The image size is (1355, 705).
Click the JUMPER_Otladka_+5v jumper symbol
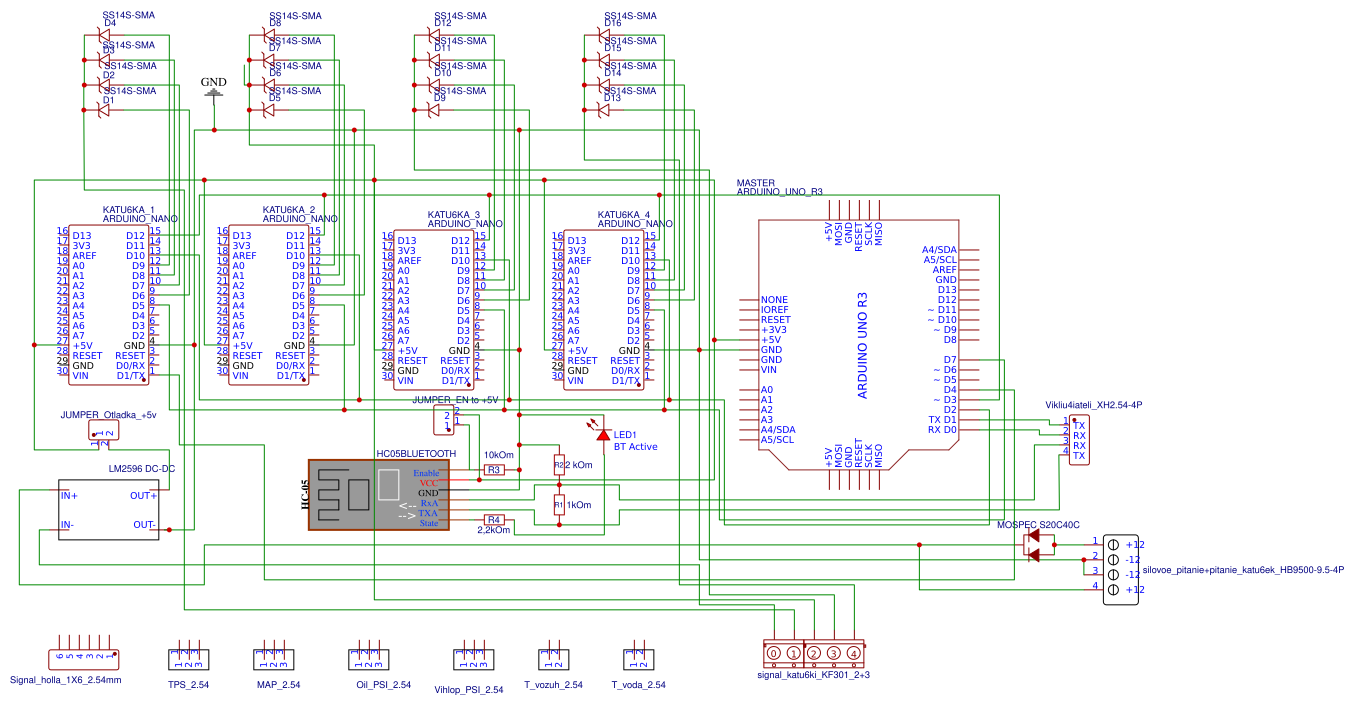pyautogui.click(x=103, y=430)
